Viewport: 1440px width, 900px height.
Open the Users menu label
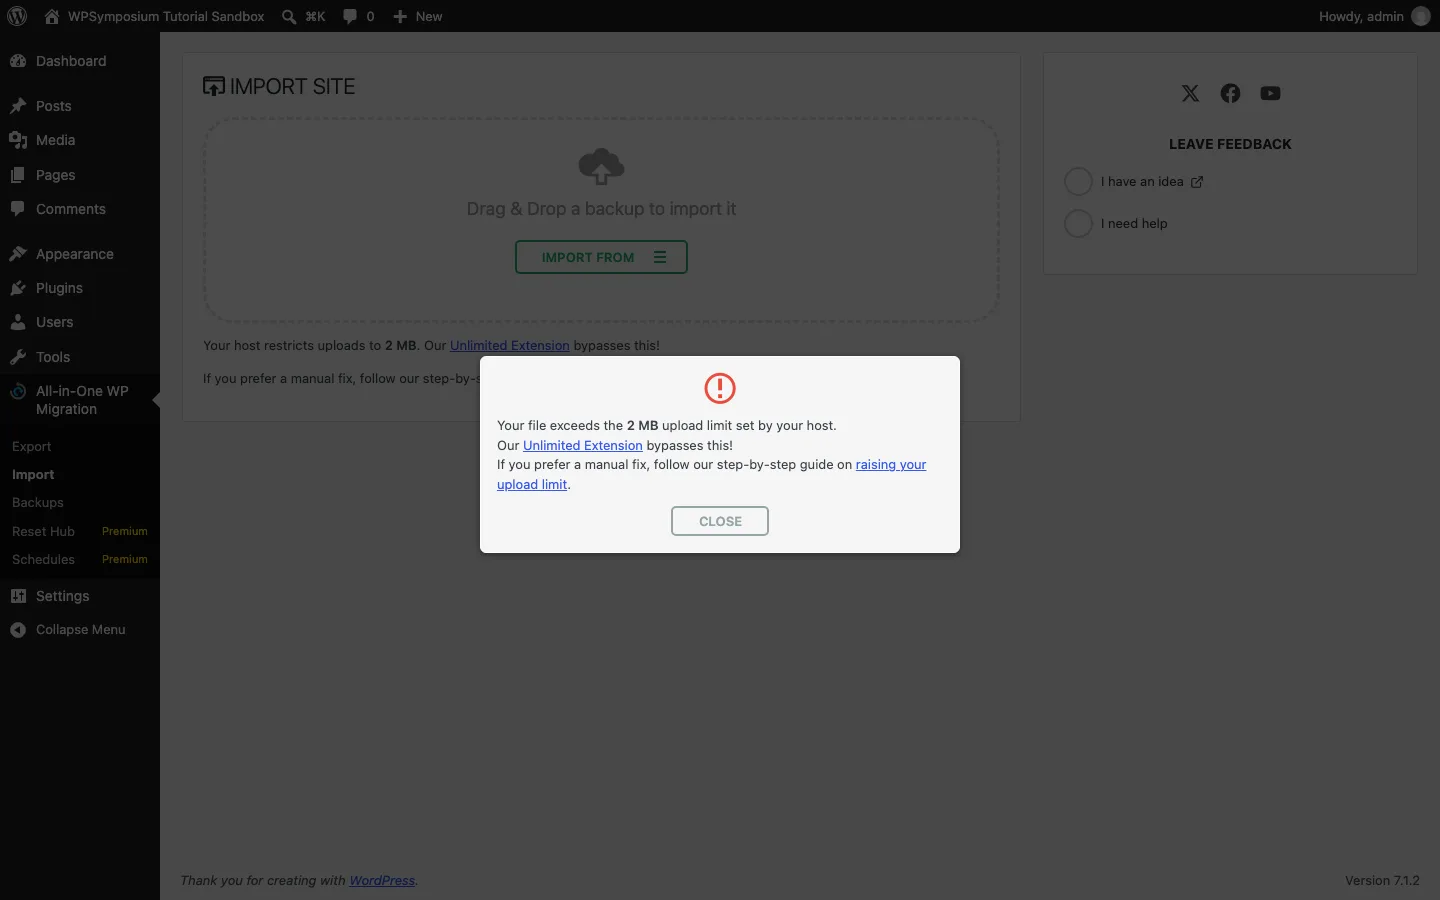click(x=55, y=322)
